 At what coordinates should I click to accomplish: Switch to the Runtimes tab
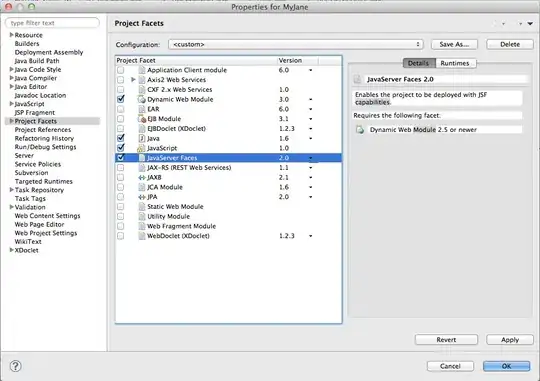[455, 63]
